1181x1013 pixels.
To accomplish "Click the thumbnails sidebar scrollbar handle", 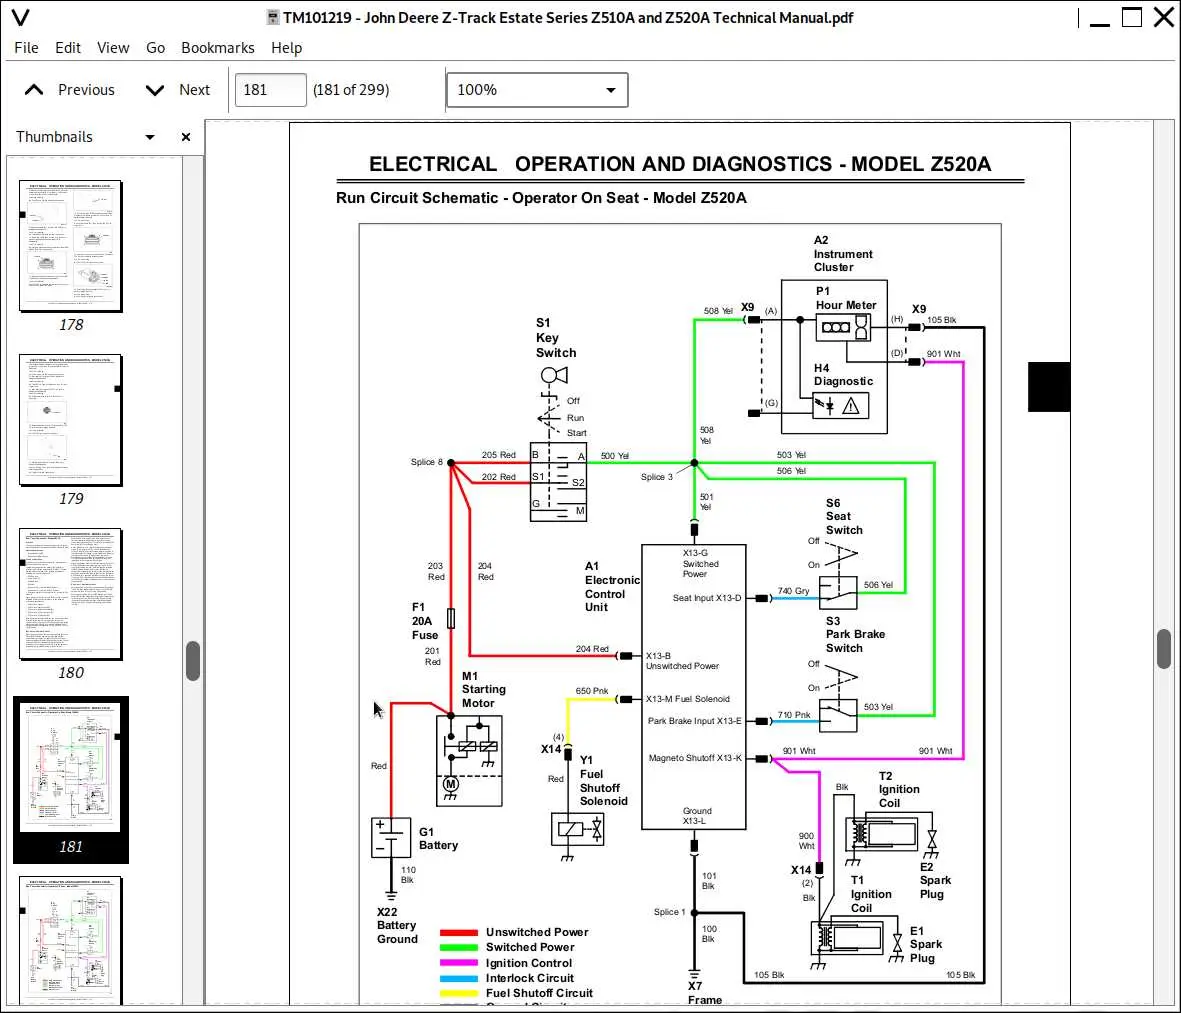I will (193, 661).
